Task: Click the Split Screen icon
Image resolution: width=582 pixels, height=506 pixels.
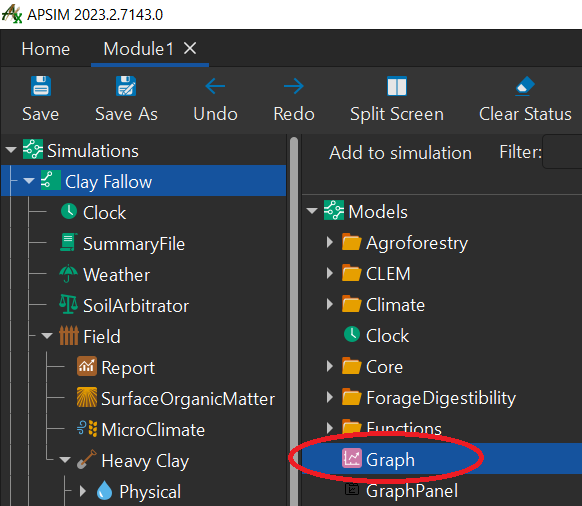Action: (397, 86)
